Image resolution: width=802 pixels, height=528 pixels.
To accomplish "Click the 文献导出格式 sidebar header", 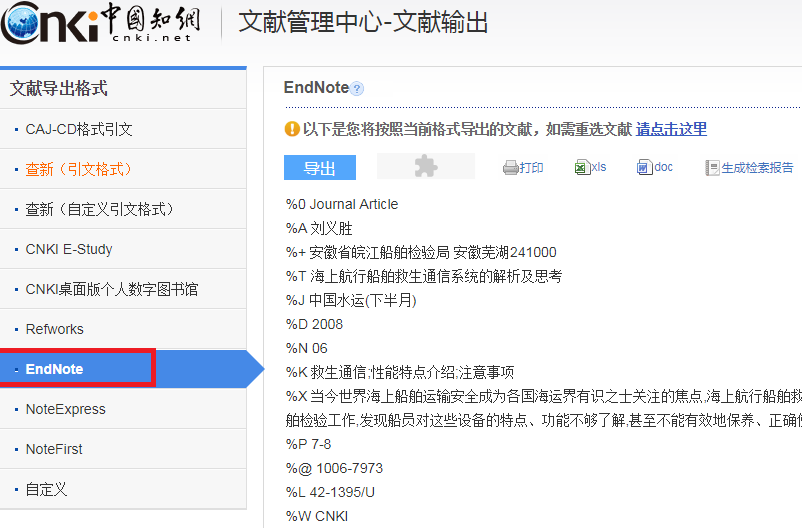I will (59, 88).
